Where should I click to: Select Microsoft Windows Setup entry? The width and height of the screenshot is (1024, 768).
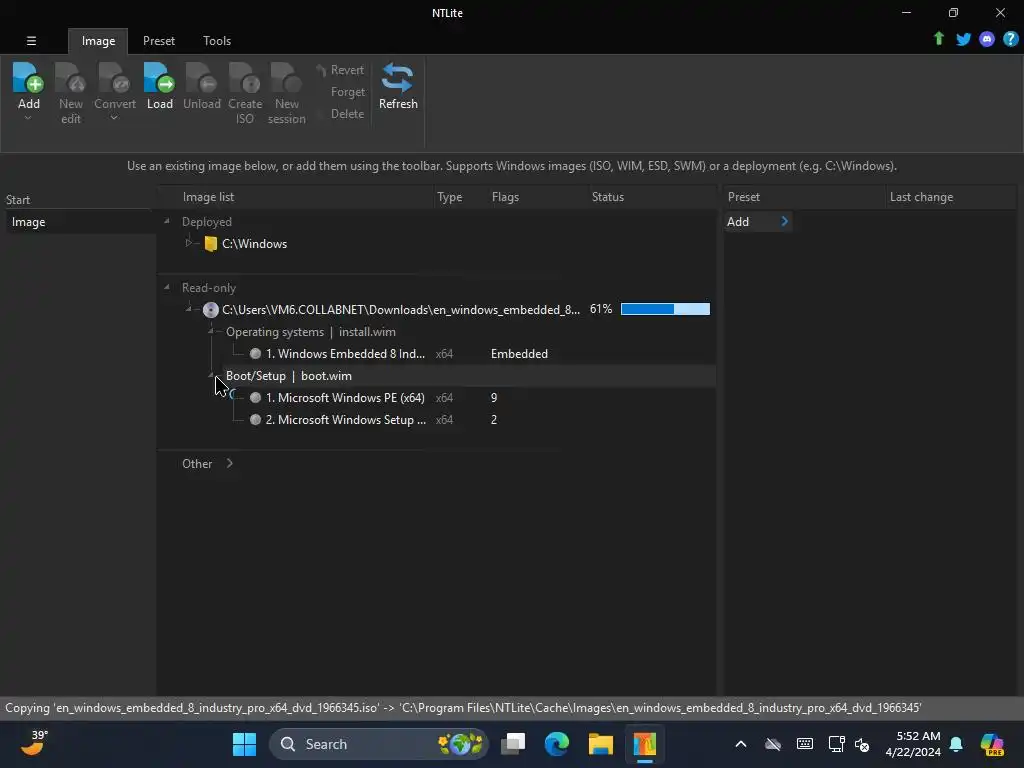[345, 420]
